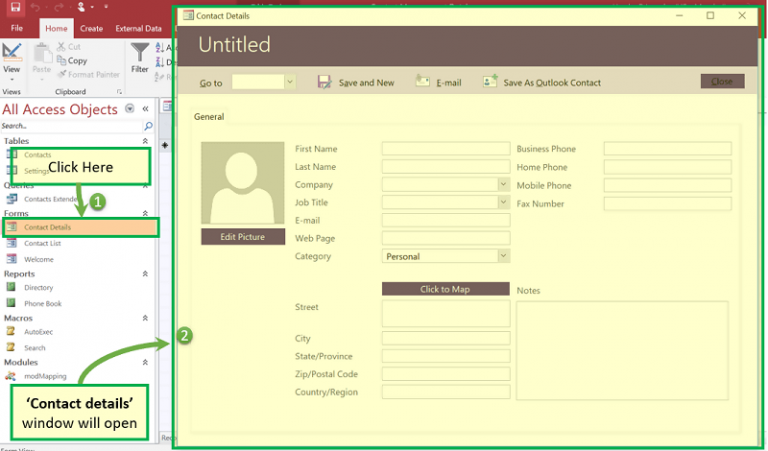This screenshot has width=768, height=451.
Task: Select the Phone Book report
Action: pyautogui.click(x=42, y=303)
